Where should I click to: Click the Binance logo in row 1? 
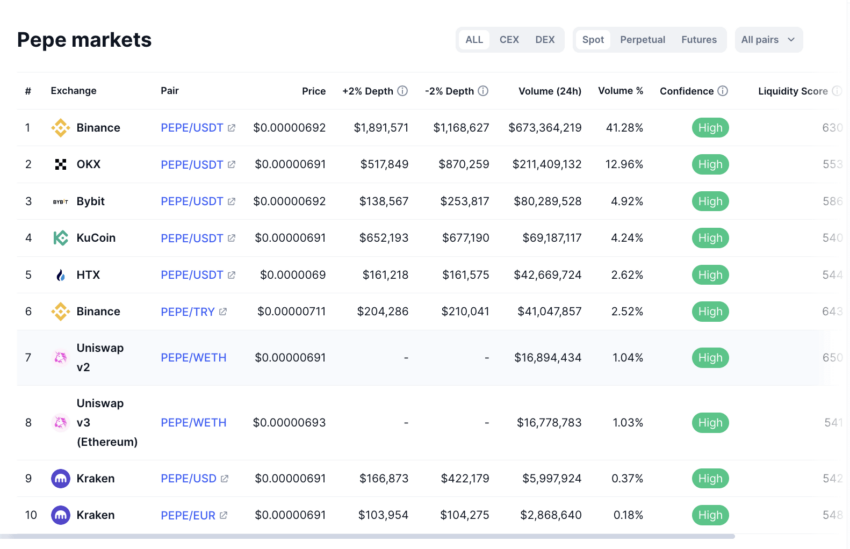pyautogui.click(x=60, y=128)
